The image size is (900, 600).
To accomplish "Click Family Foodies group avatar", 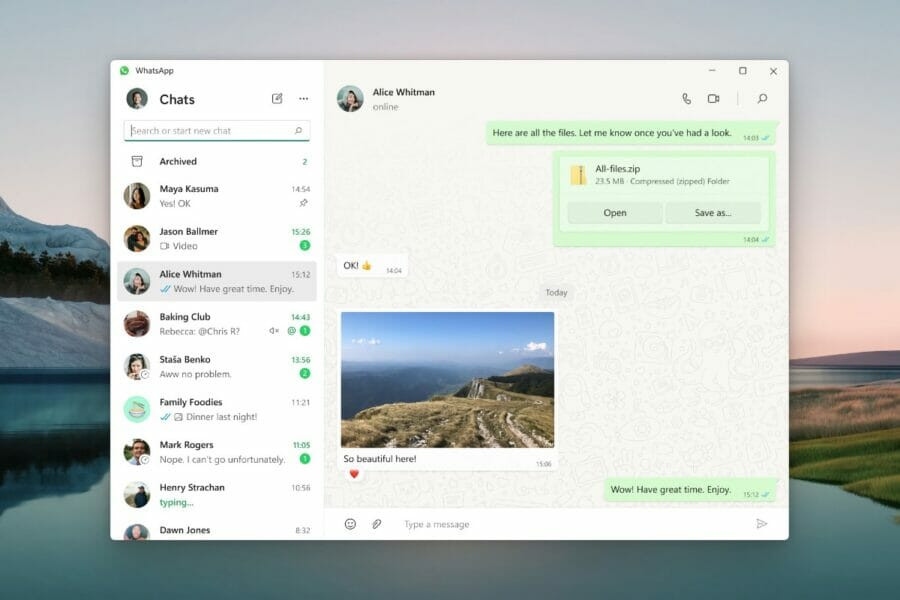I will (137, 409).
